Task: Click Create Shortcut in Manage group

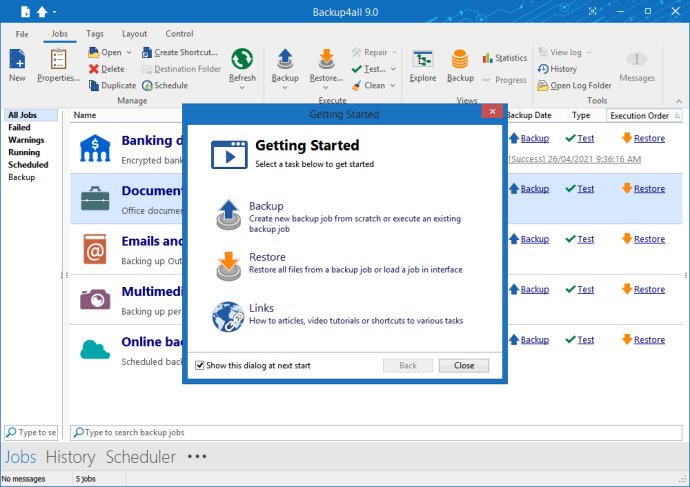Action: point(180,52)
